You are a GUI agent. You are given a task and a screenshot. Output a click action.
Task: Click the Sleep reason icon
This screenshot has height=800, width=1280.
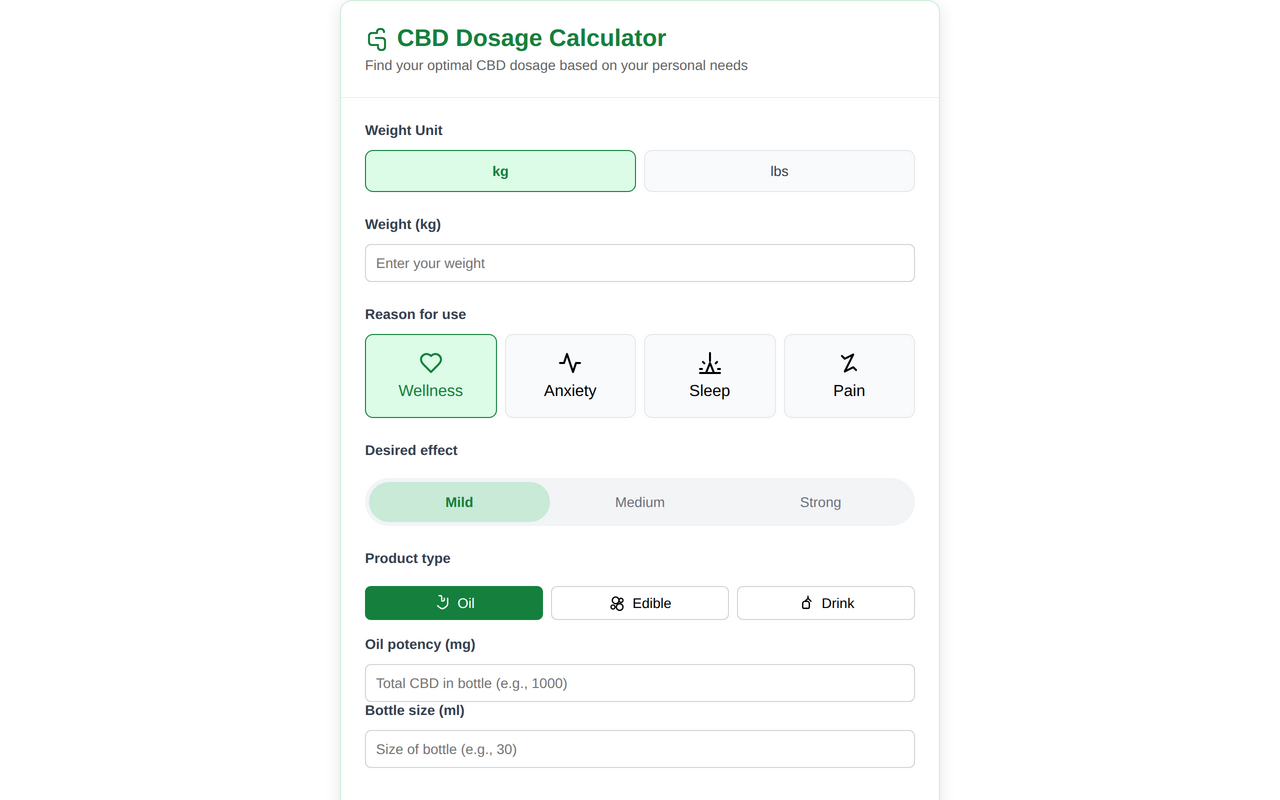710,362
